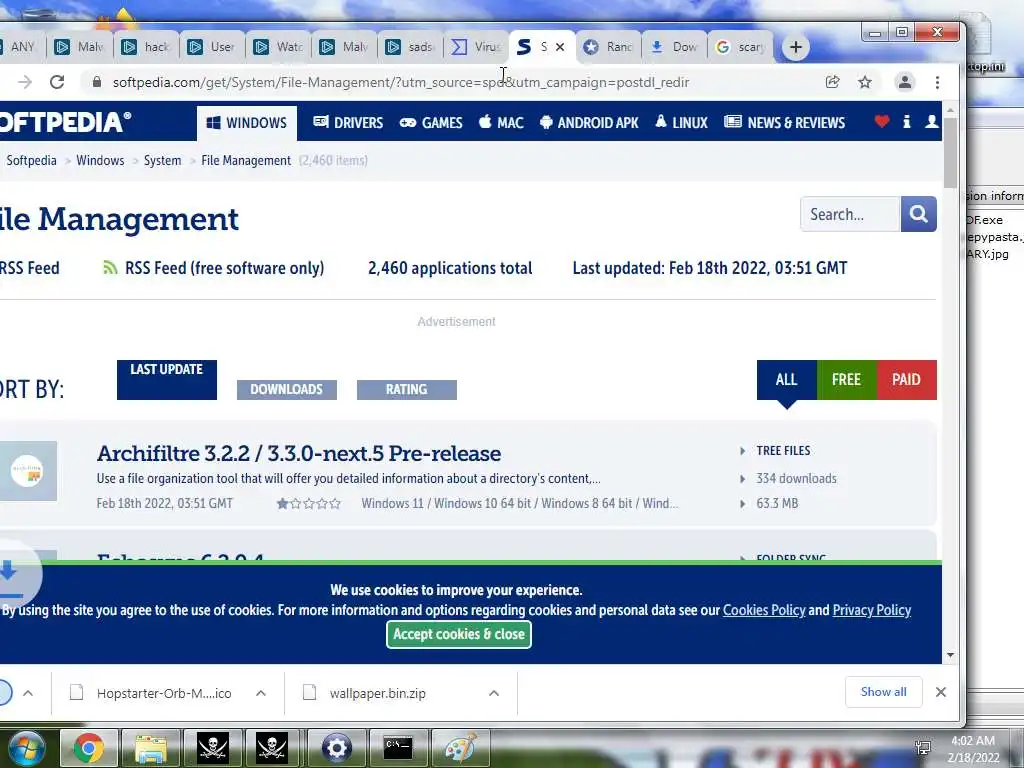
Task: Open the Android APK category tab
Action: click(589, 122)
